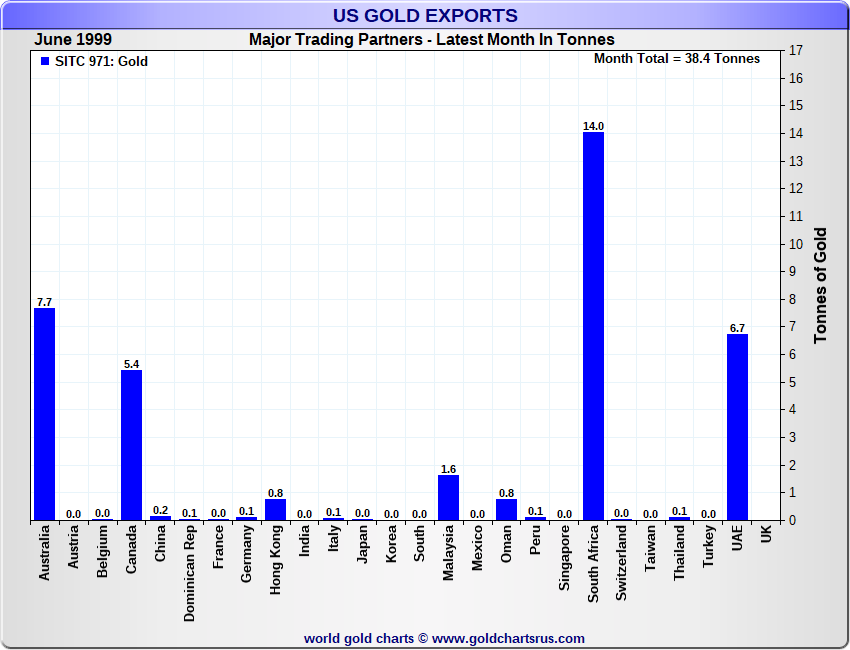Select the UAE bar
This screenshot has height=650, width=850.
[737, 427]
